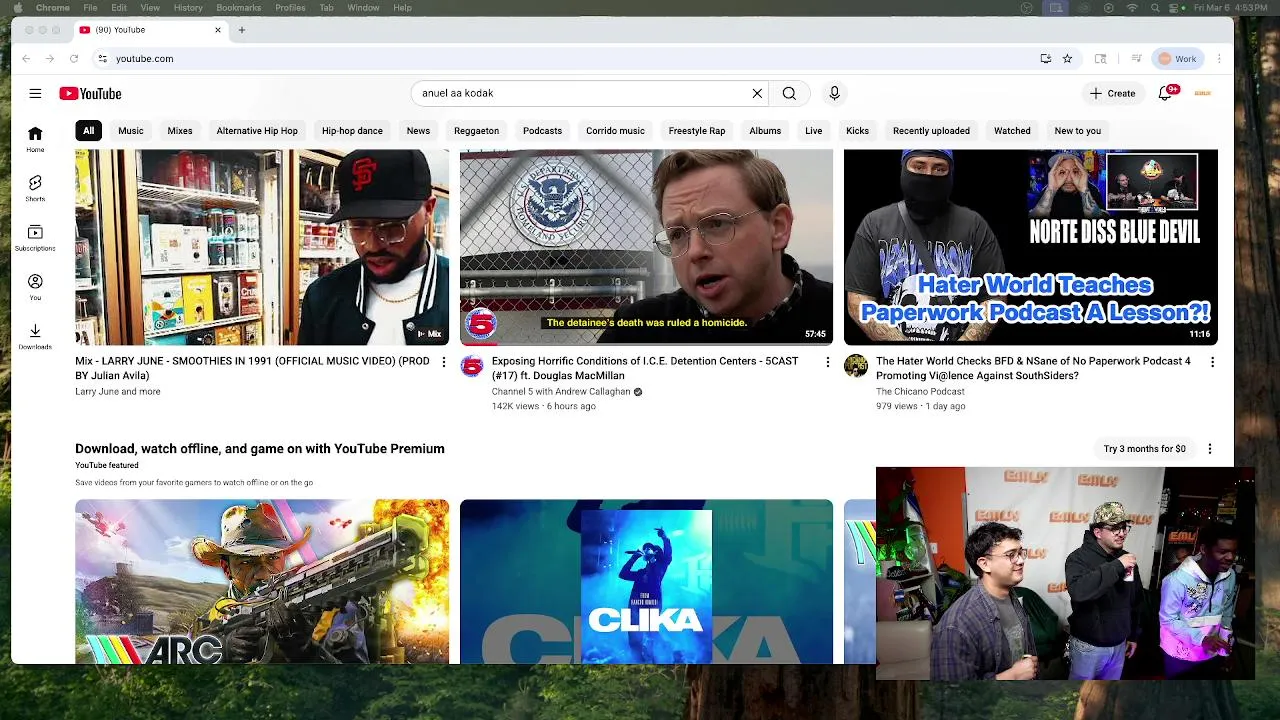Close the YouTube browser tab

click(218, 30)
